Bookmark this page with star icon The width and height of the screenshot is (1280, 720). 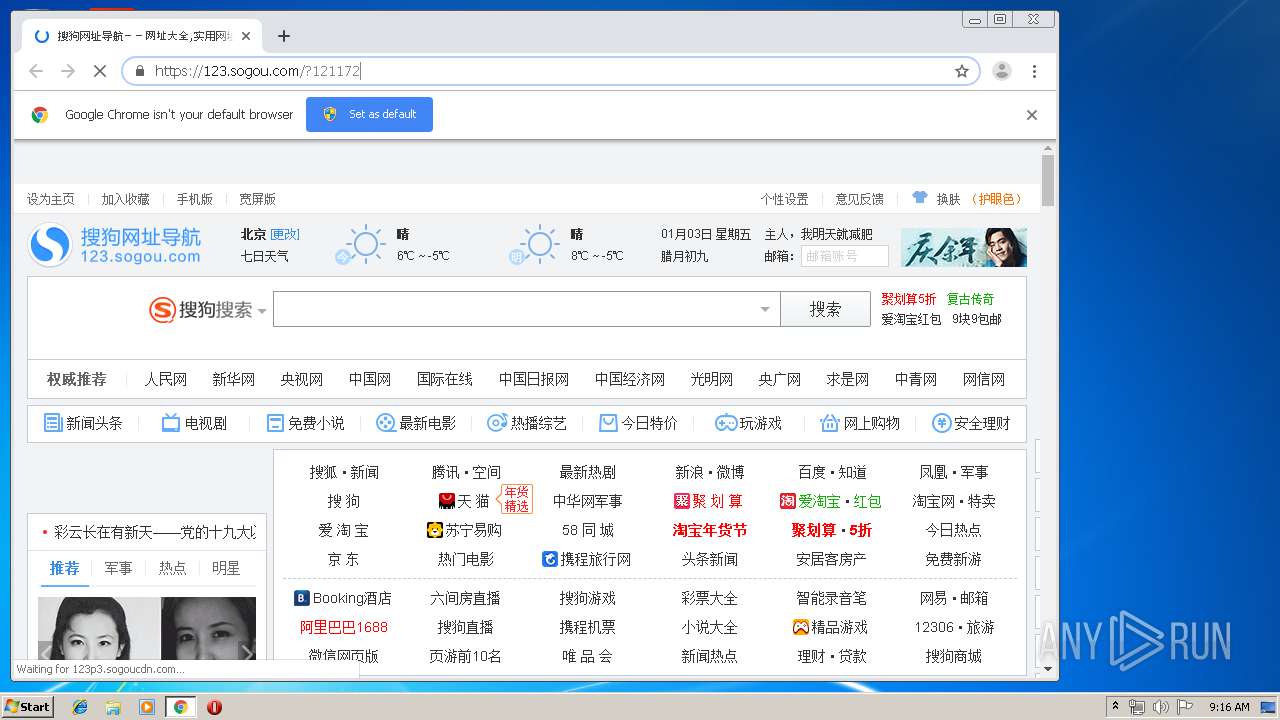962,71
